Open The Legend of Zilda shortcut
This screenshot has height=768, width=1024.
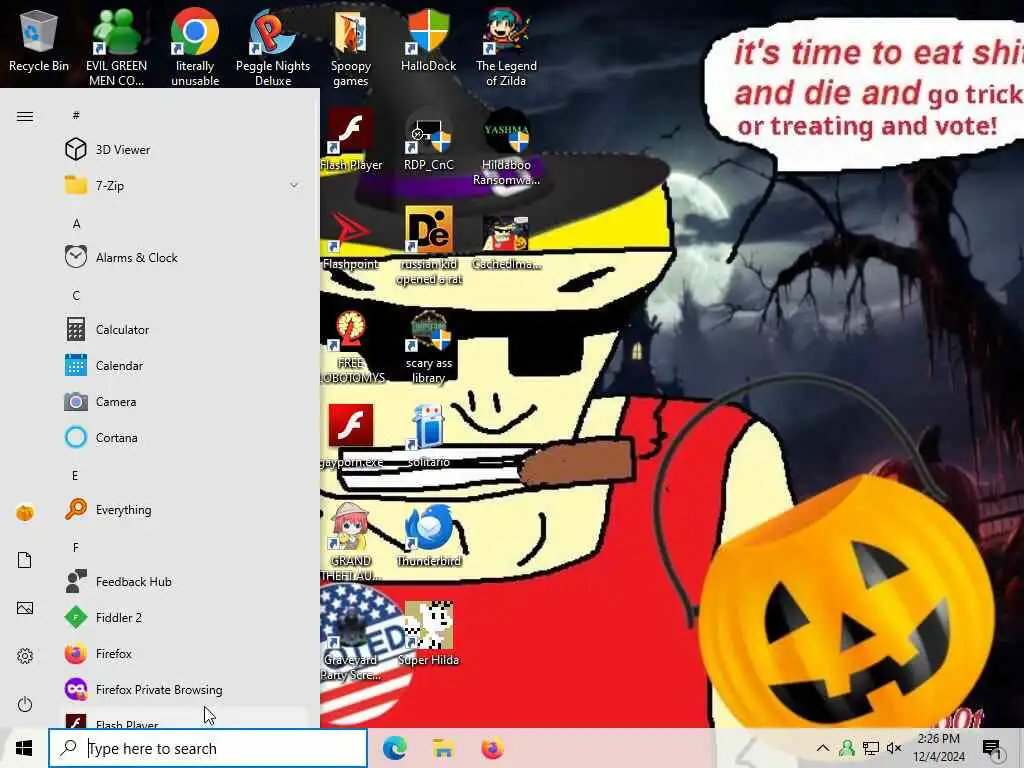pyautogui.click(x=506, y=47)
